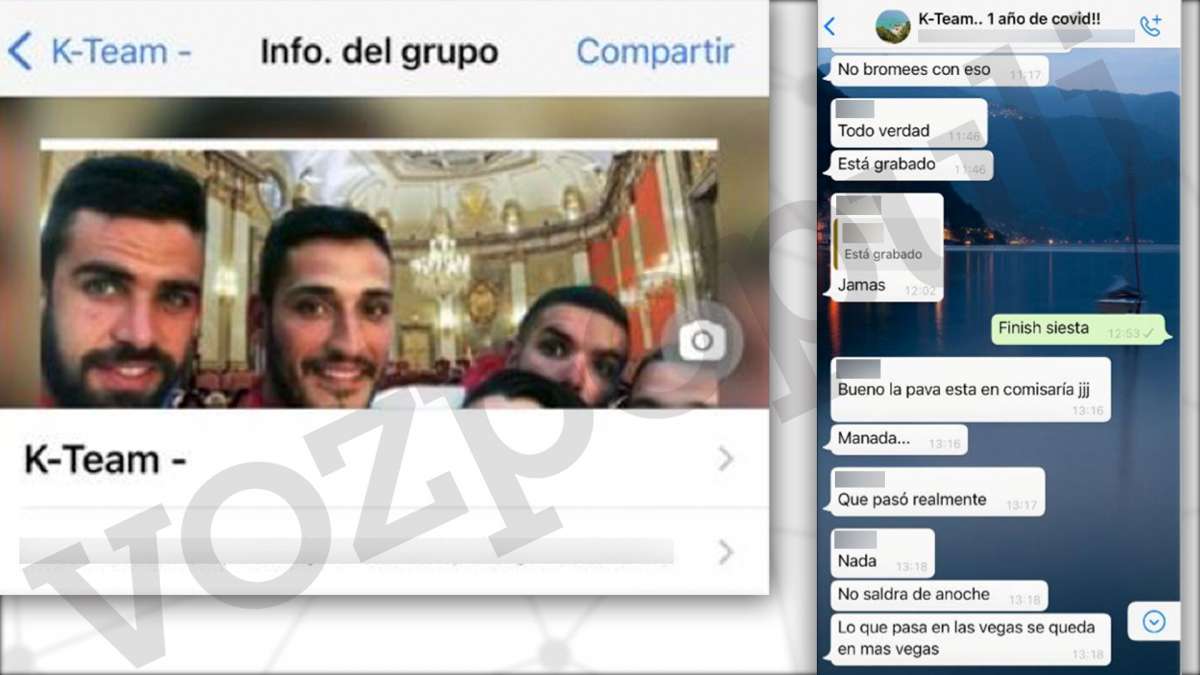
Task: Select the message Bueno la pava esta en comisaría
Action: 970,390
